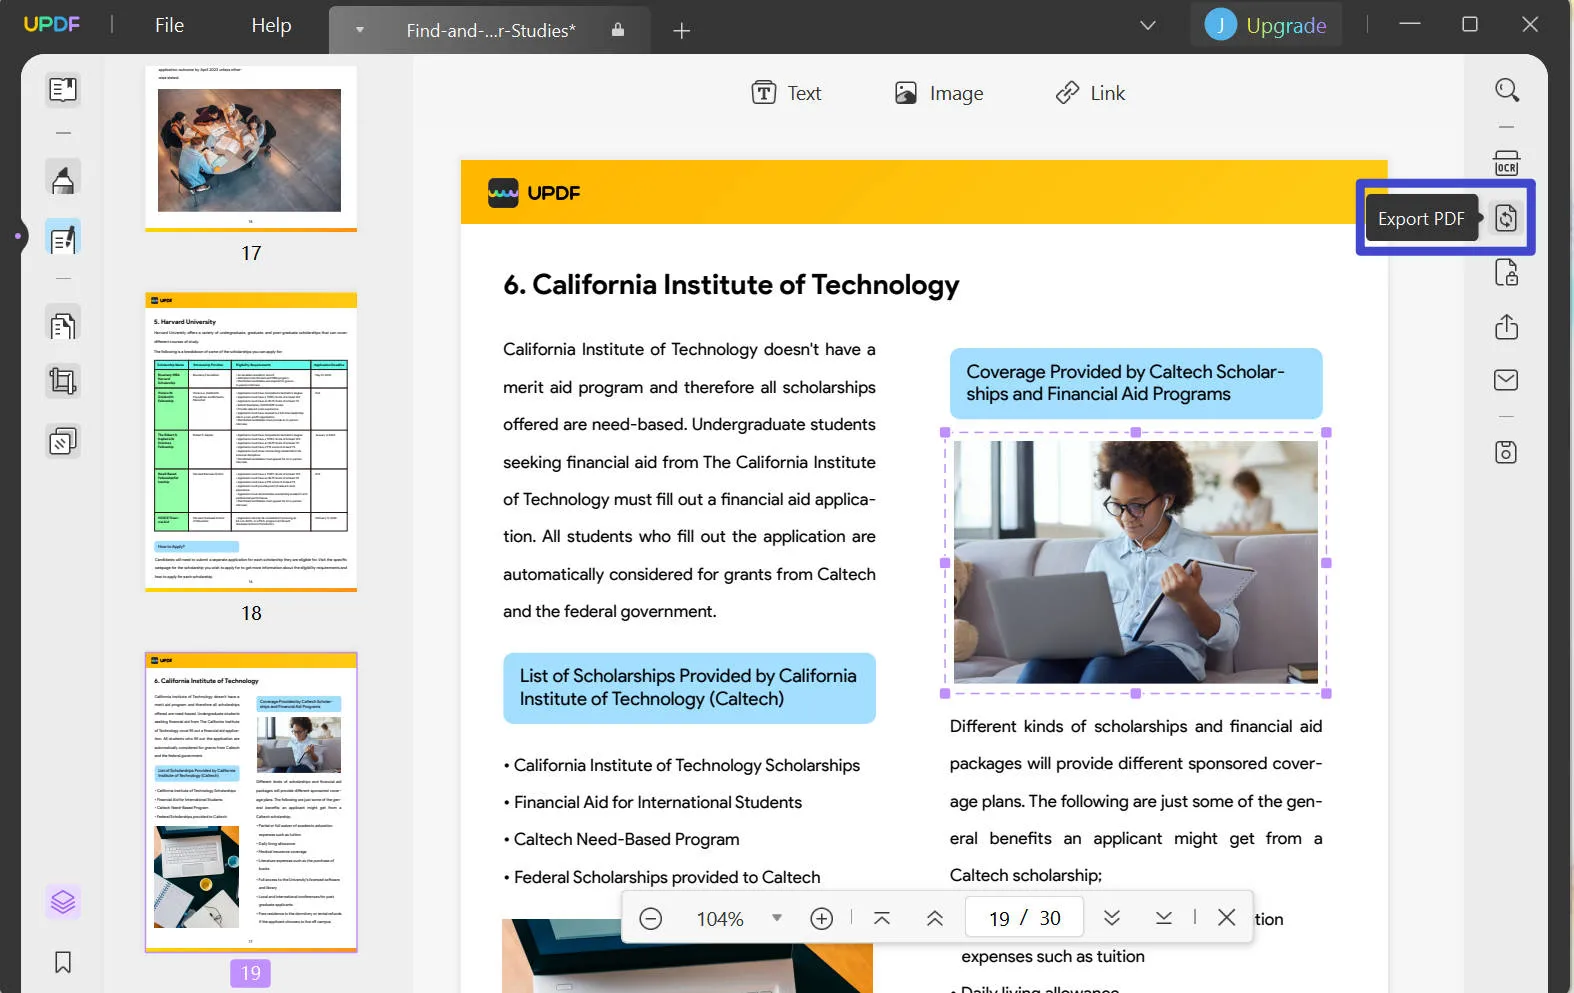Click the Share file icon
Viewport: 1574px width, 993px height.
pyautogui.click(x=1506, y=327)
